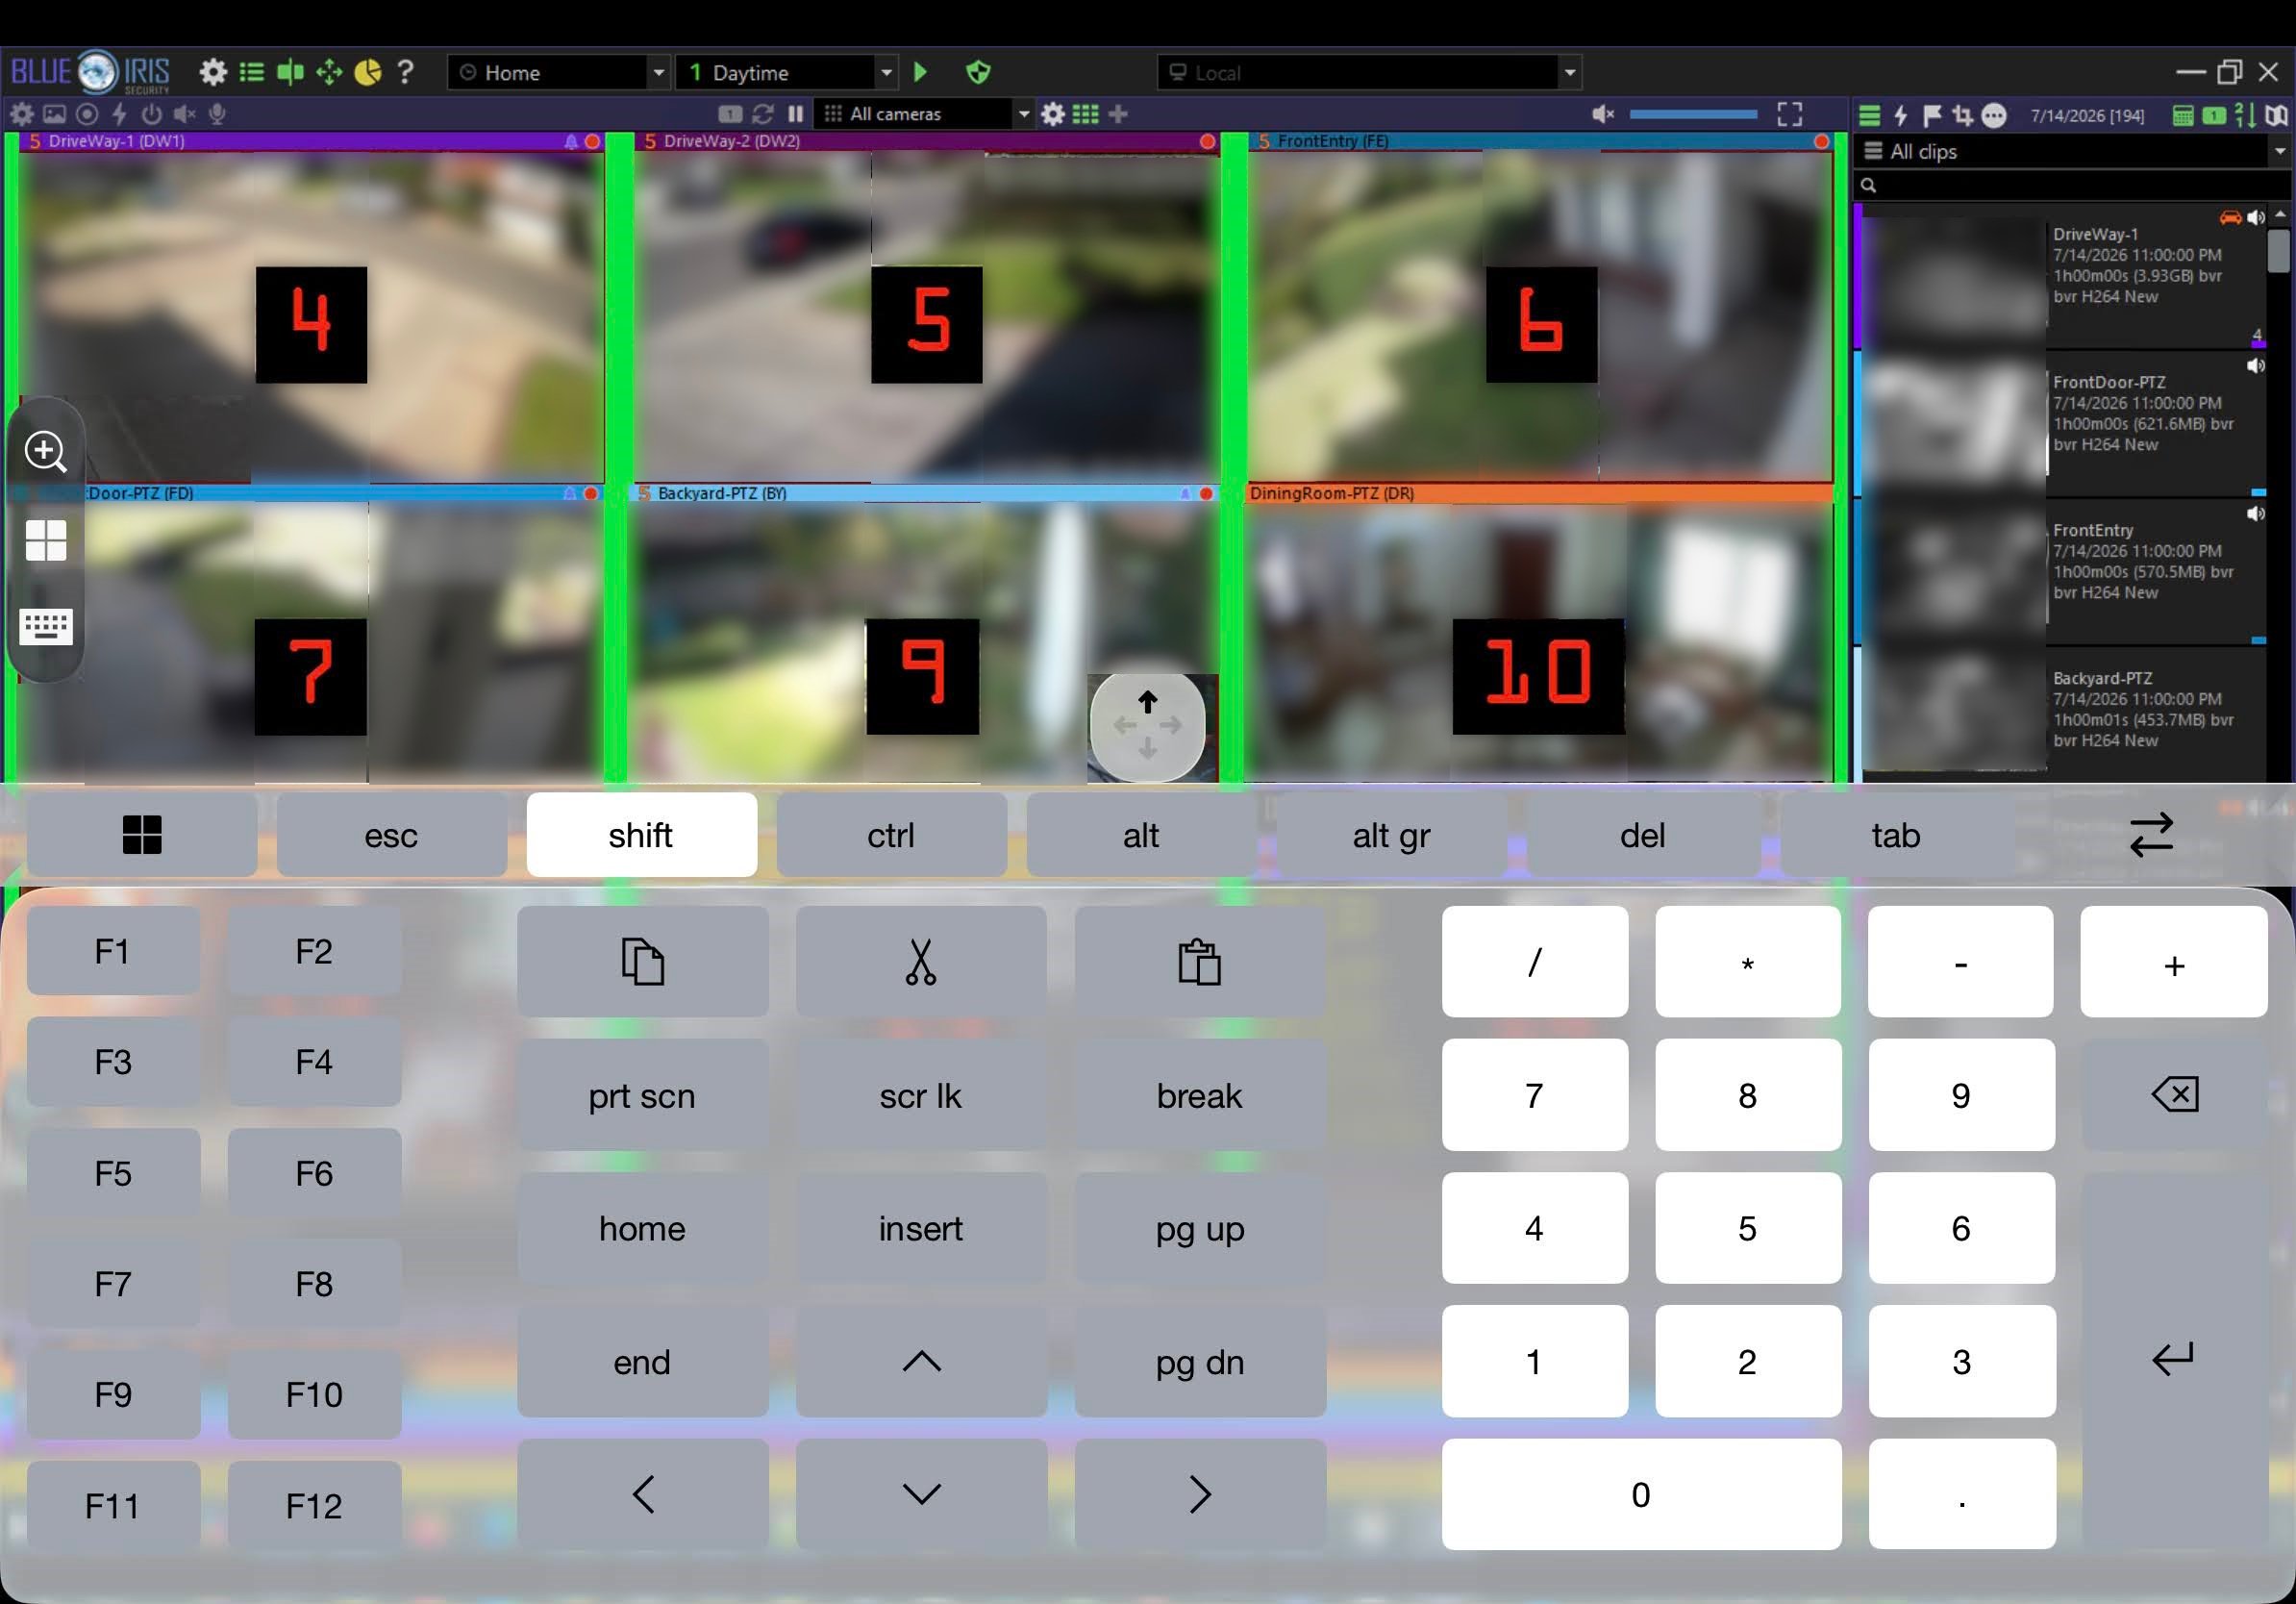Pause the camera live view
Image resolution: width=2296 pixels, height=1604 pixels.
796,114
